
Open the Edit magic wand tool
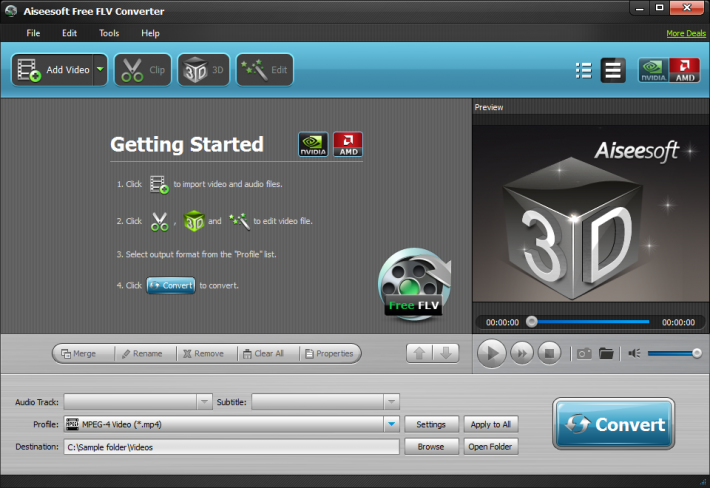264,70
